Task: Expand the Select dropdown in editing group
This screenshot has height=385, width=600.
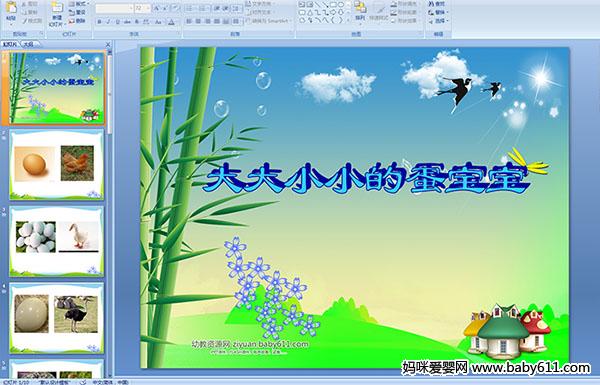Action: click(x=439, y=21)
